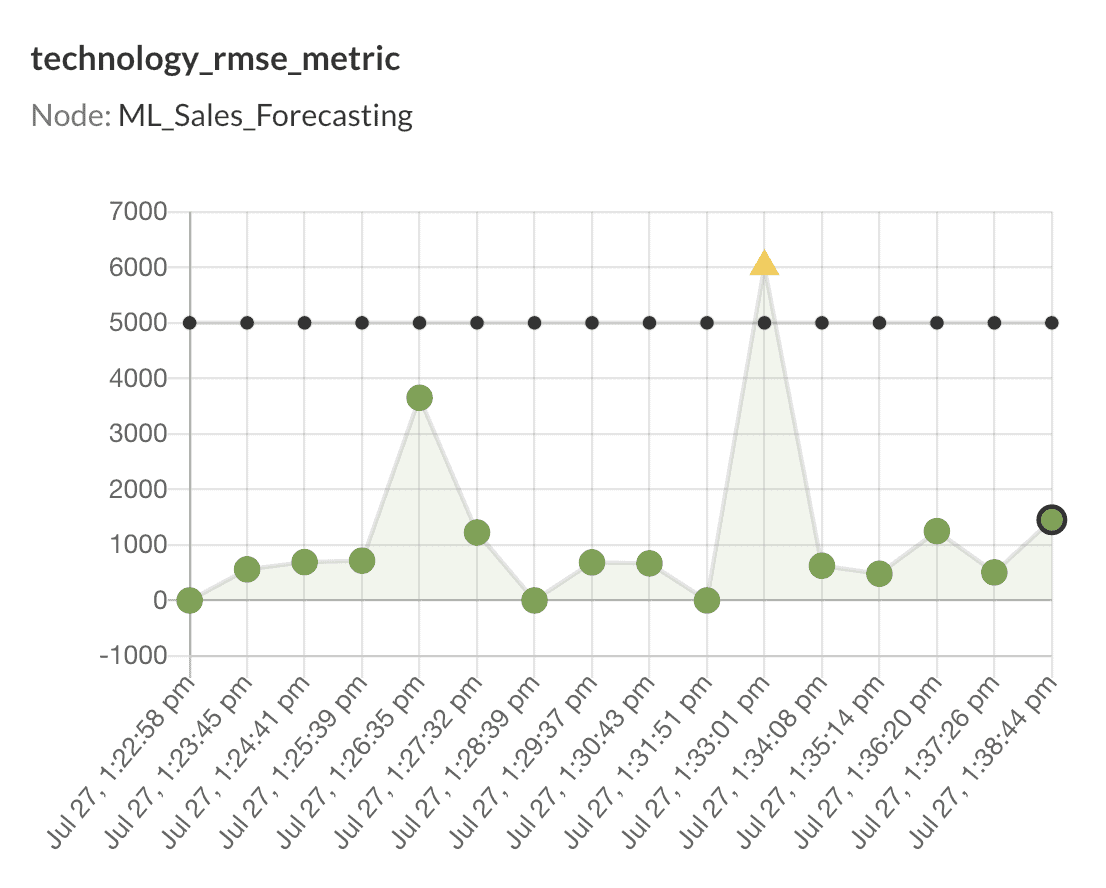
Task: Click the green data point at 1:27:32 pm
Action: [x=477, y=532]
